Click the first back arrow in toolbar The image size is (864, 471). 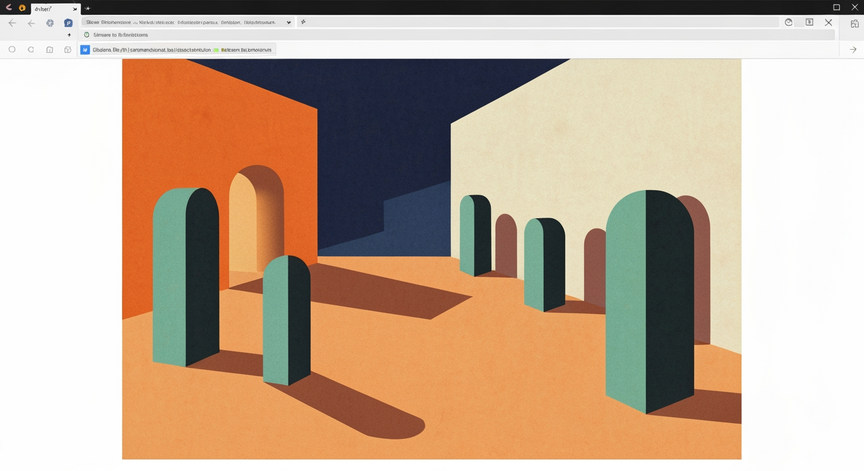tap(12, 23)
